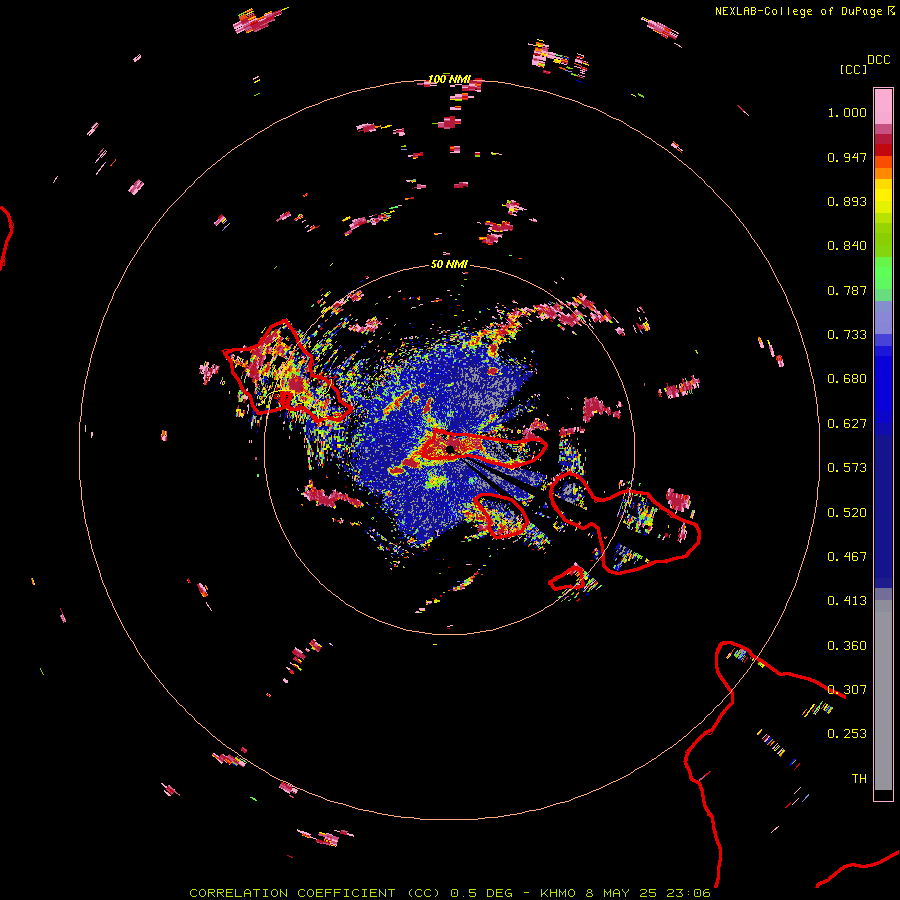Click the TH threshold label
This screenshot has width=900, height=900.
tap(859, 779)
